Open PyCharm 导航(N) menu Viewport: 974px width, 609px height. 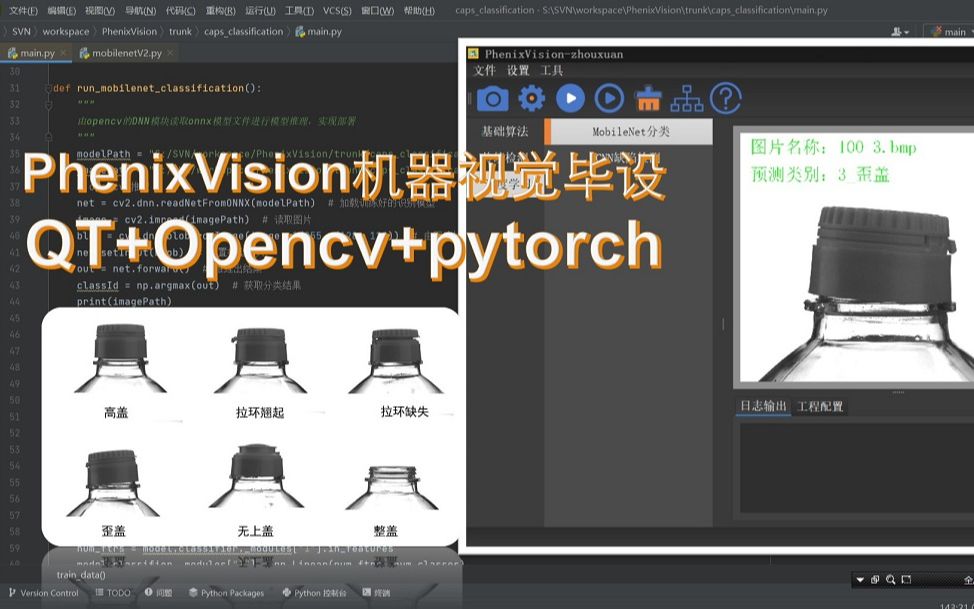pyautogui.click(x=140, y=11)
